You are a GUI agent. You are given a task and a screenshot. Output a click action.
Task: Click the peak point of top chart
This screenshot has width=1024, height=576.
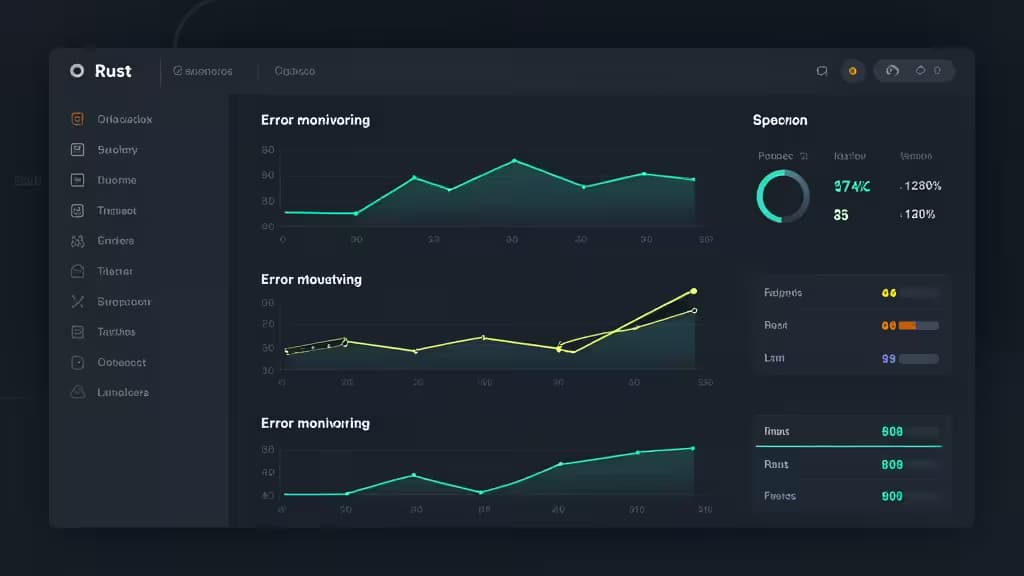coord(515,160)
